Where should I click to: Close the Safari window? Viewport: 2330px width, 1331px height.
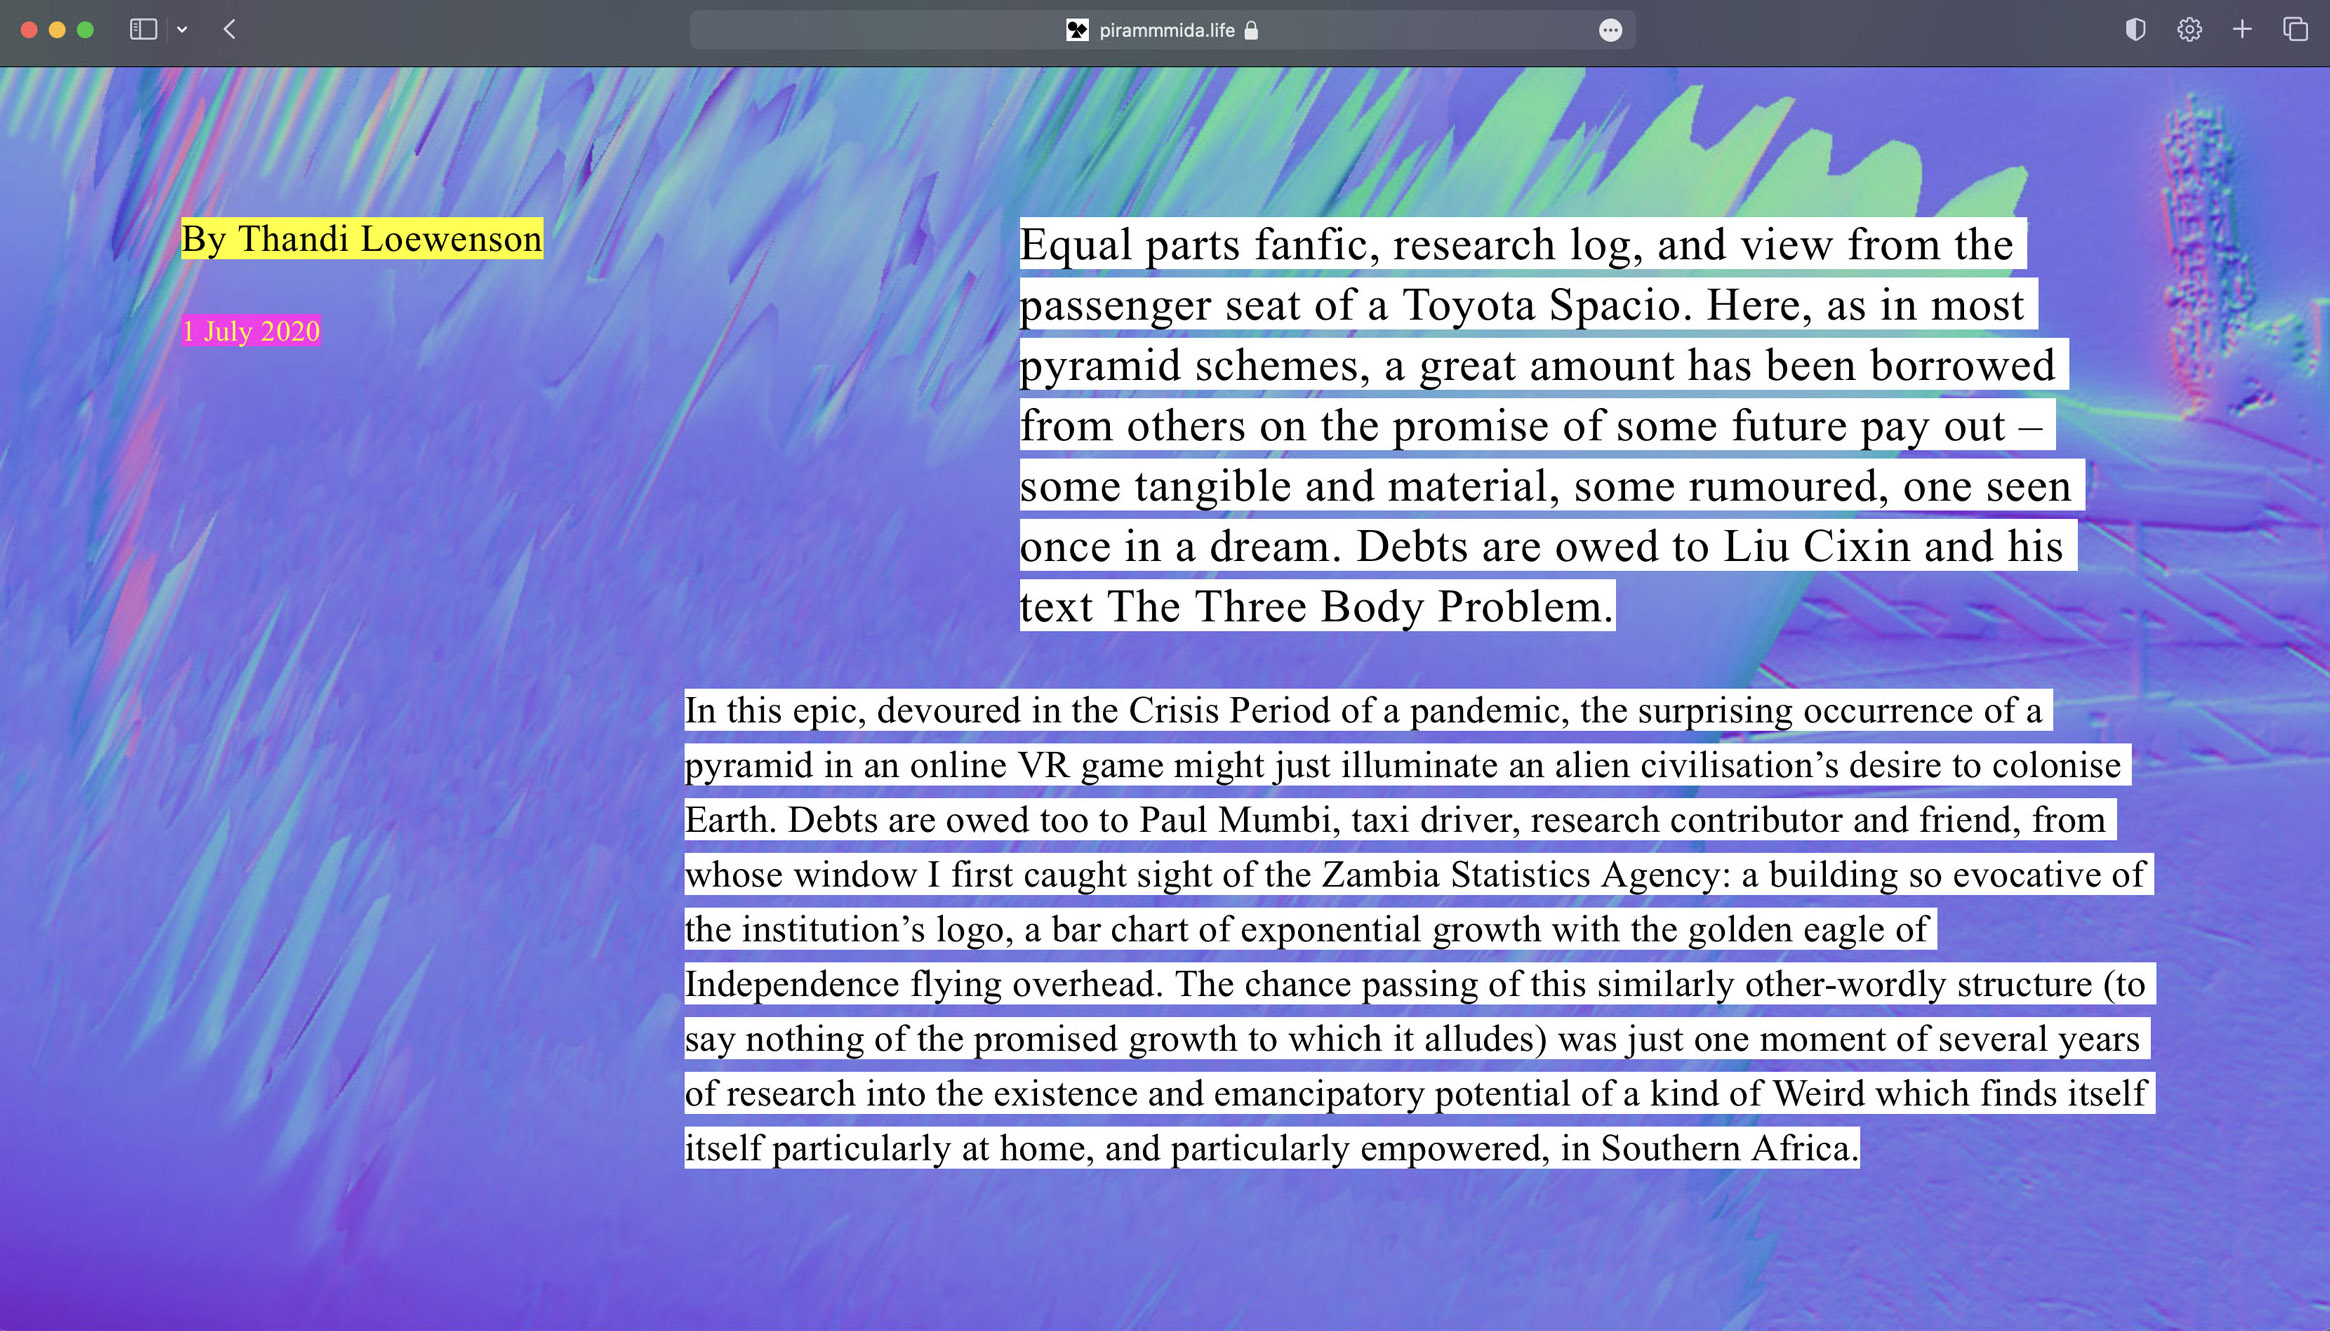pos(29,29)
